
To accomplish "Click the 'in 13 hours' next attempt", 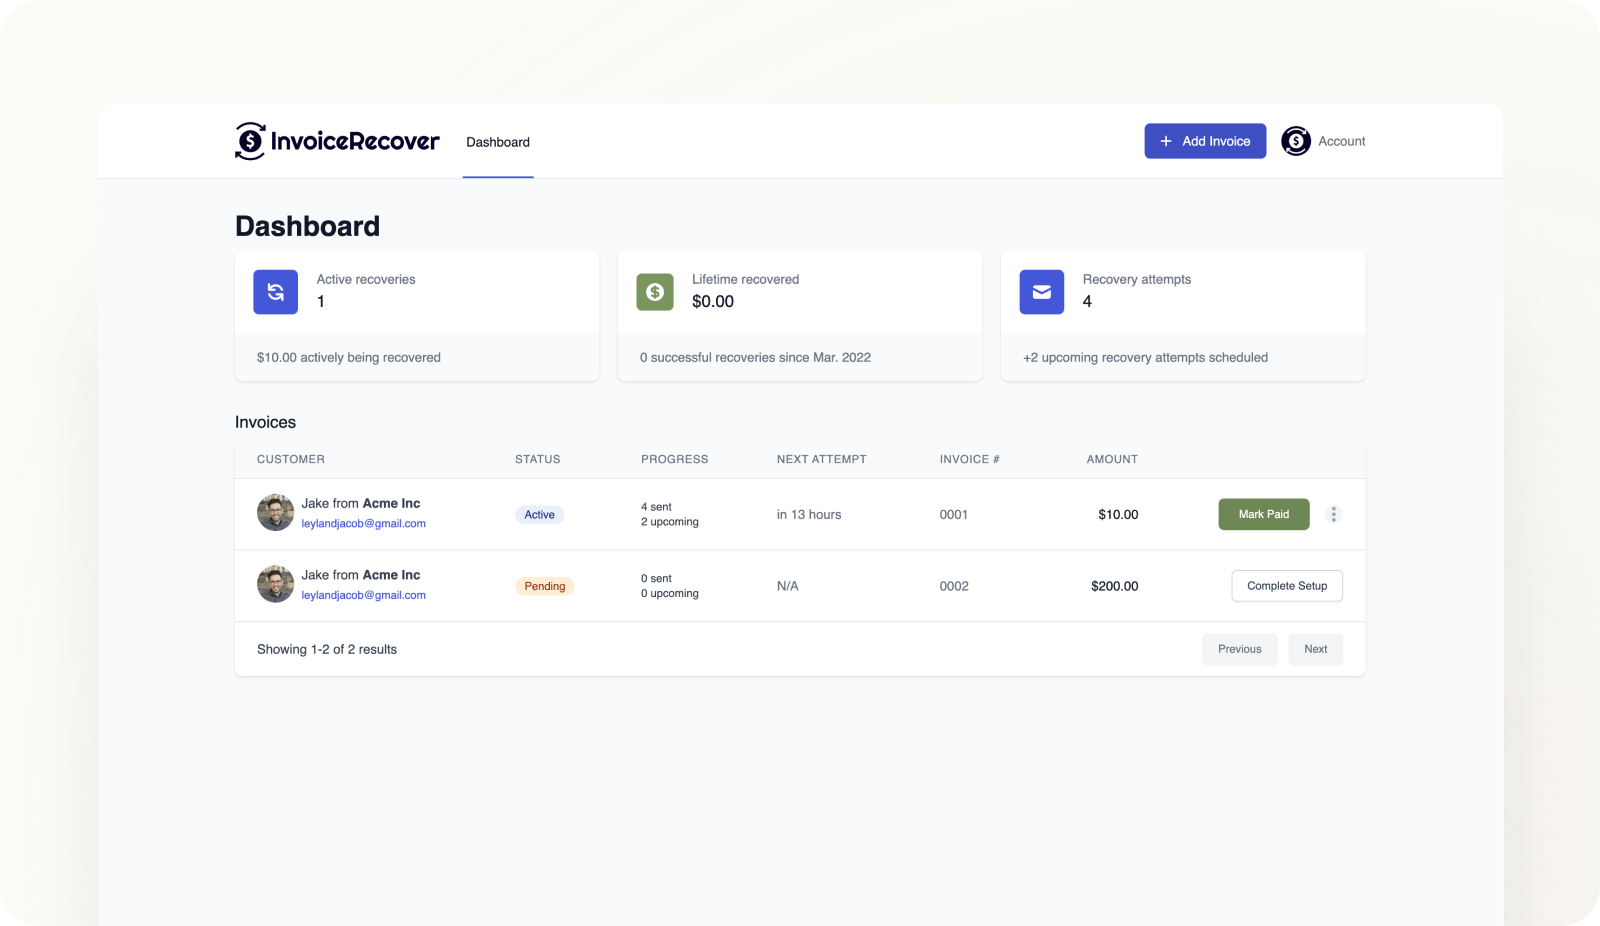I will [x=809, y=515].
